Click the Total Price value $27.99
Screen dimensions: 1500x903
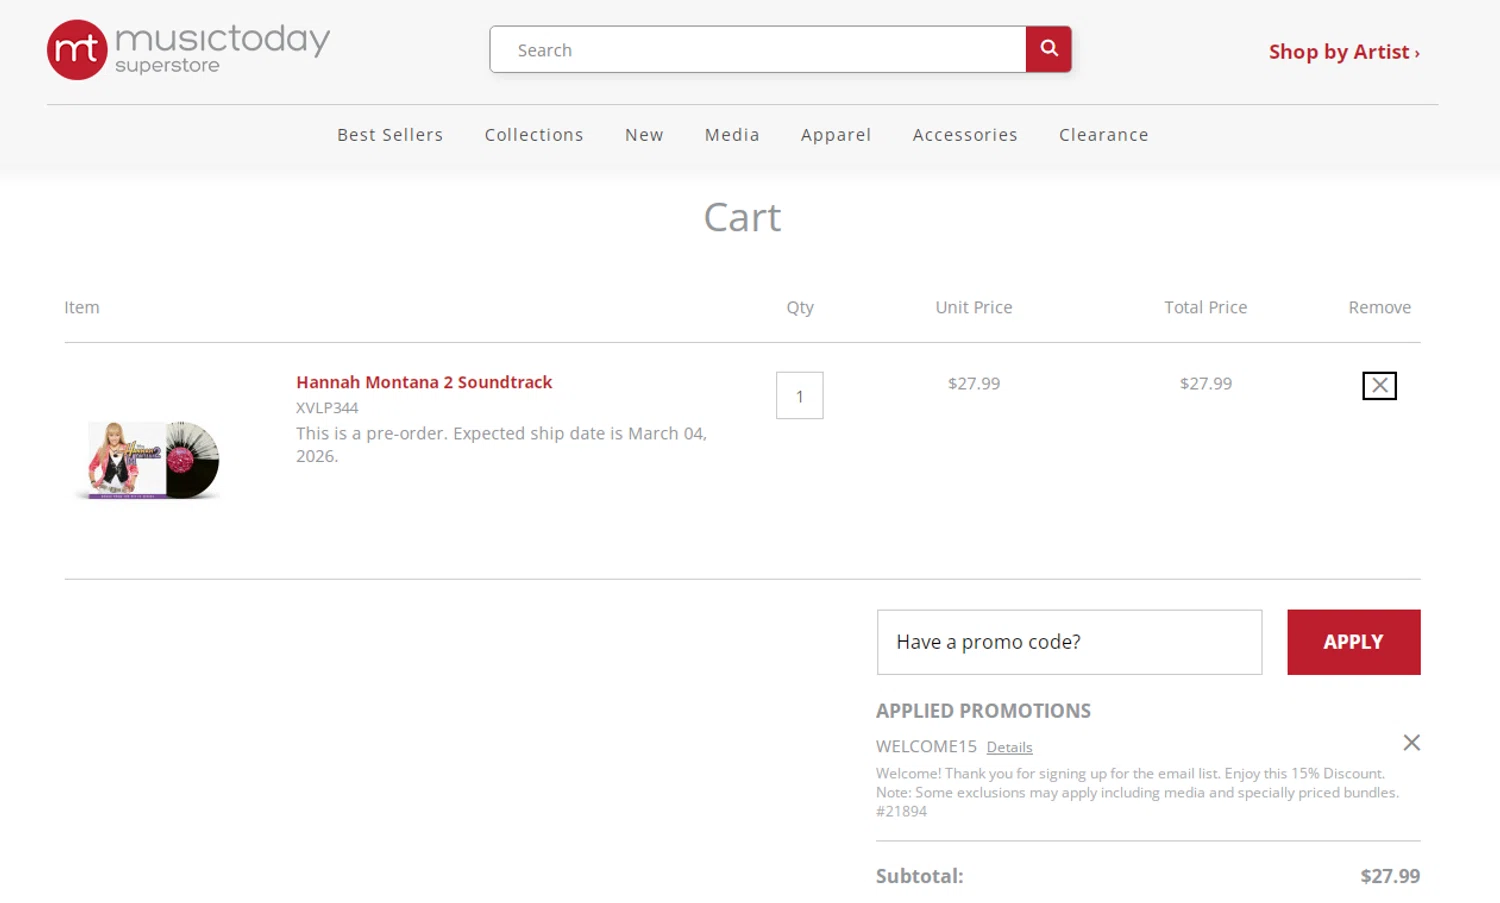pyautogui.click(x=1206, y=383)
